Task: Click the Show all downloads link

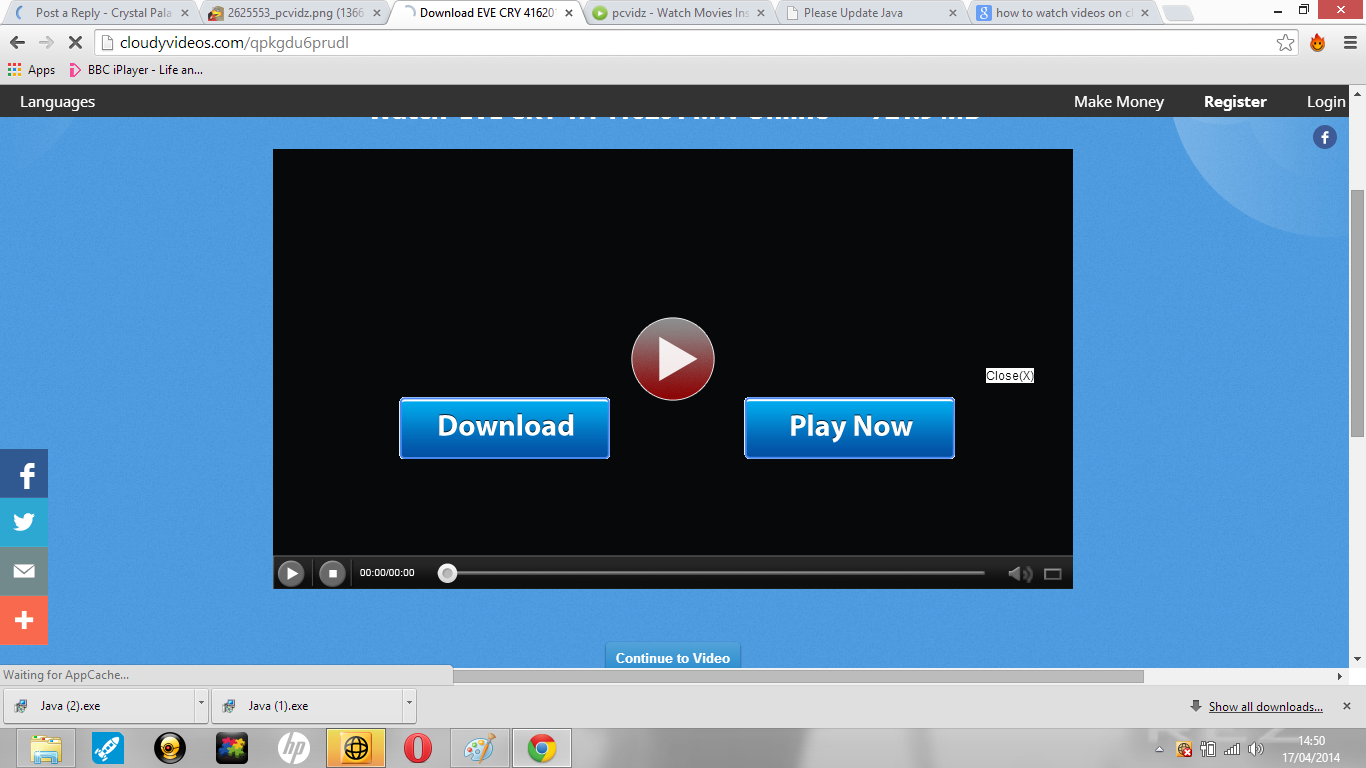Action: pos(1265,707)
